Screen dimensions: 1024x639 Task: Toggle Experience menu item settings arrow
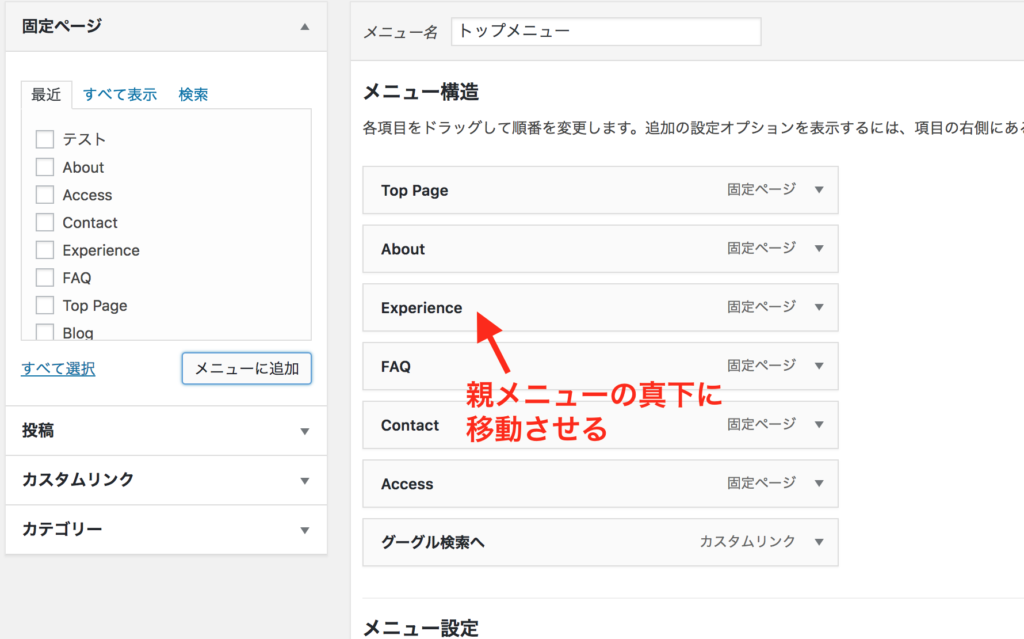(x=819, y=308)
